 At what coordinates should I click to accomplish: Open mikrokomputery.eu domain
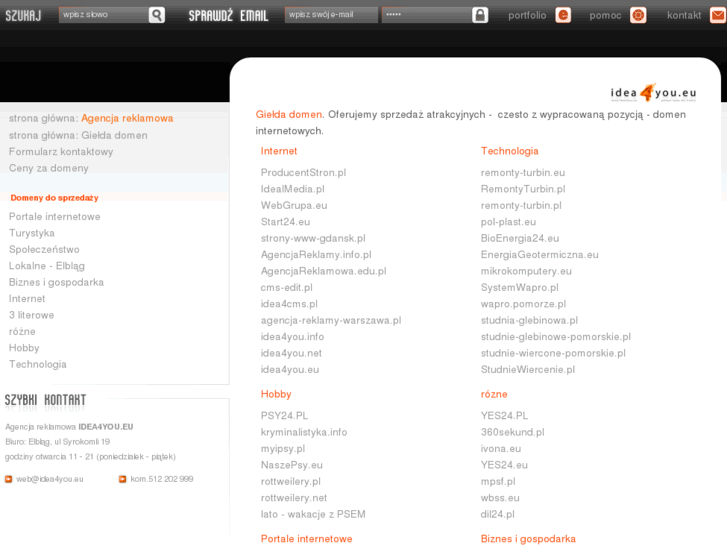[526, 271]
